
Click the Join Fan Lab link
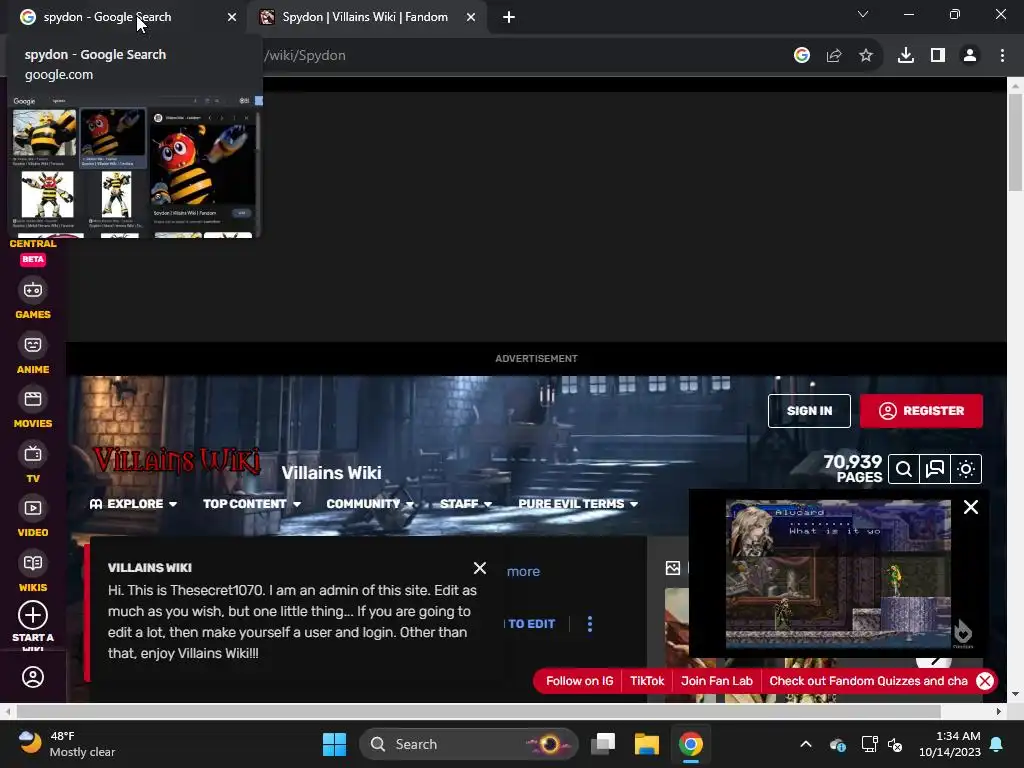click(x=716, y=681)
